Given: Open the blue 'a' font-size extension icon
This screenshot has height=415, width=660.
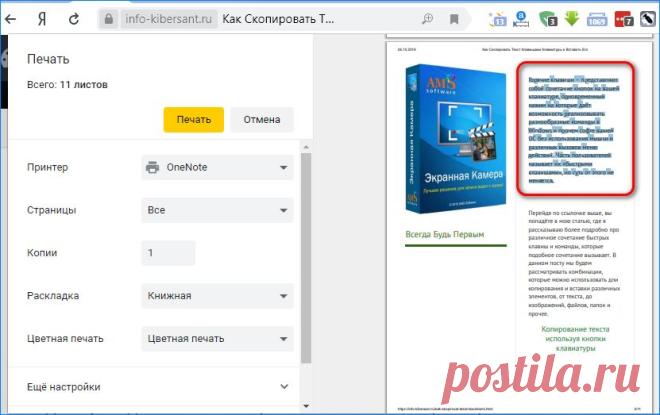Looking at the screenshot, I should [x=521, y=19].
